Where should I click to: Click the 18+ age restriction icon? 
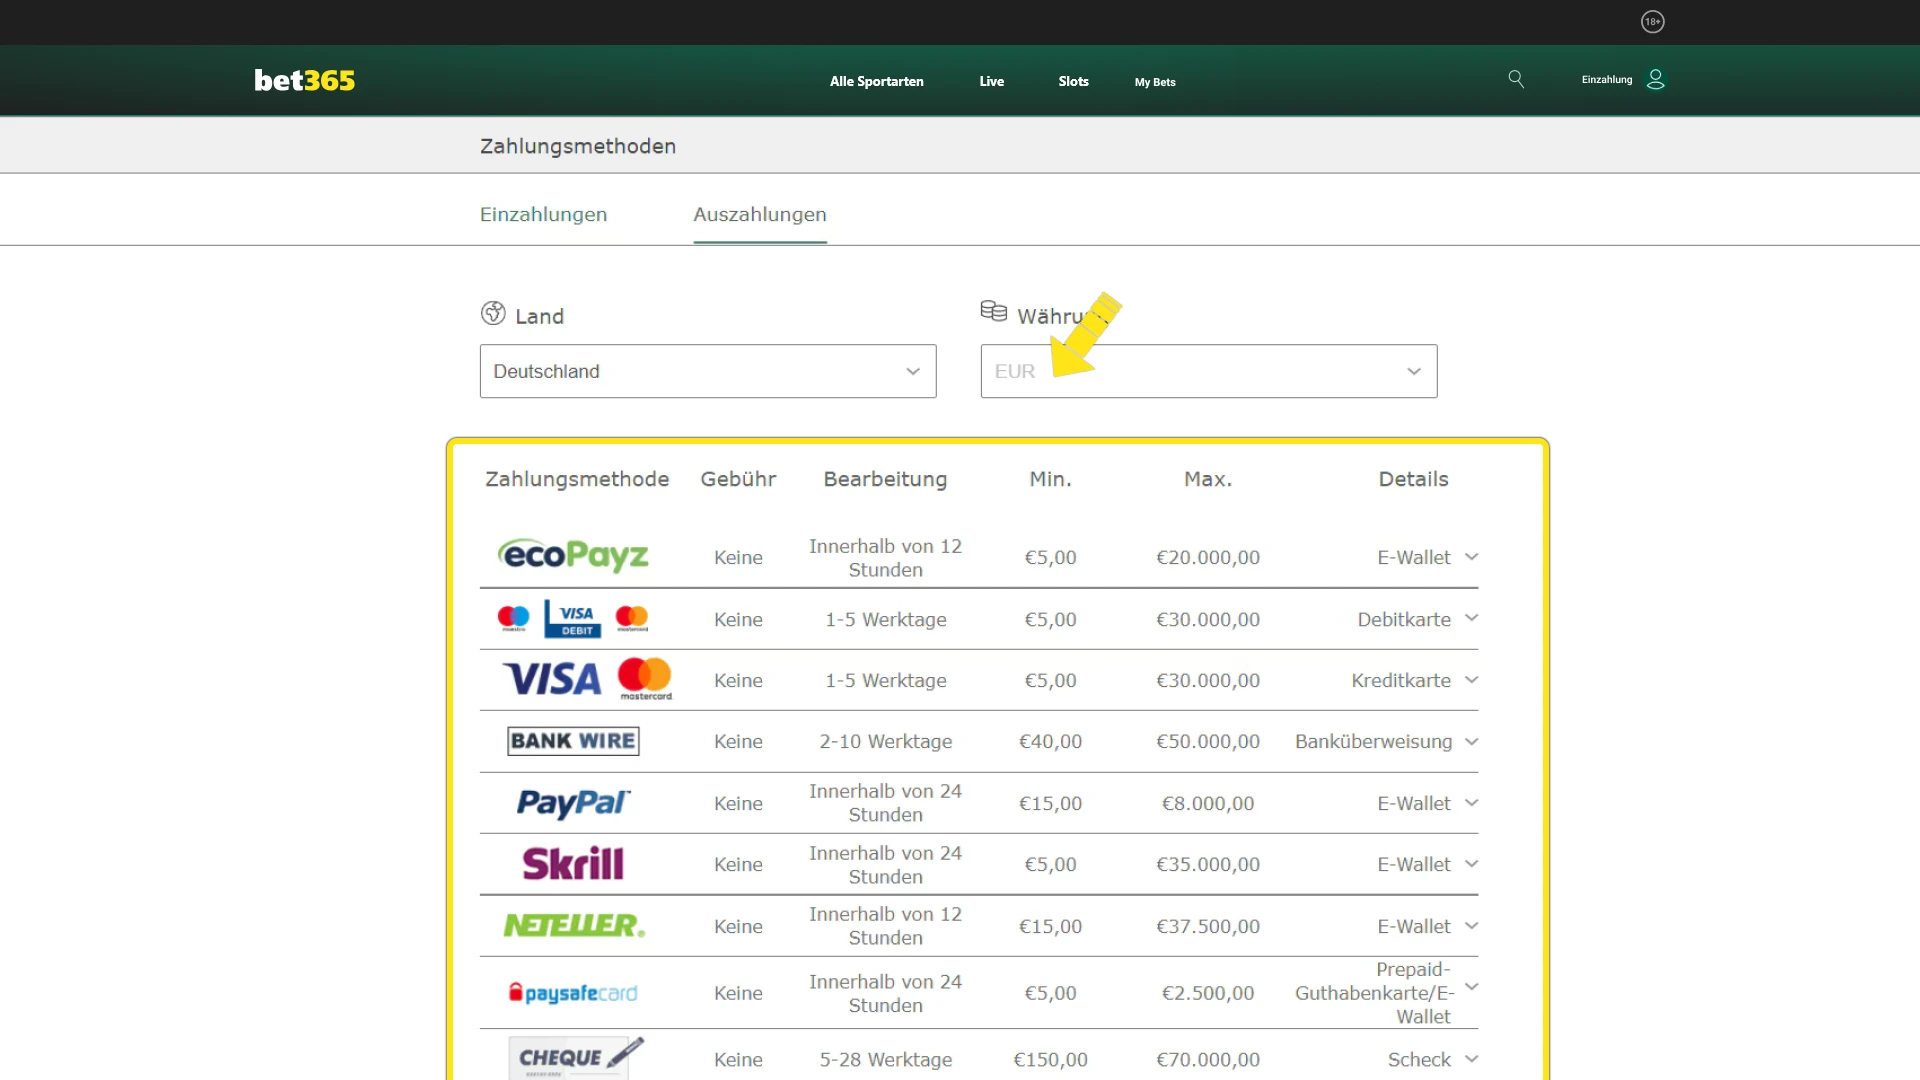pyautogui.click(x=1653, y=21)
